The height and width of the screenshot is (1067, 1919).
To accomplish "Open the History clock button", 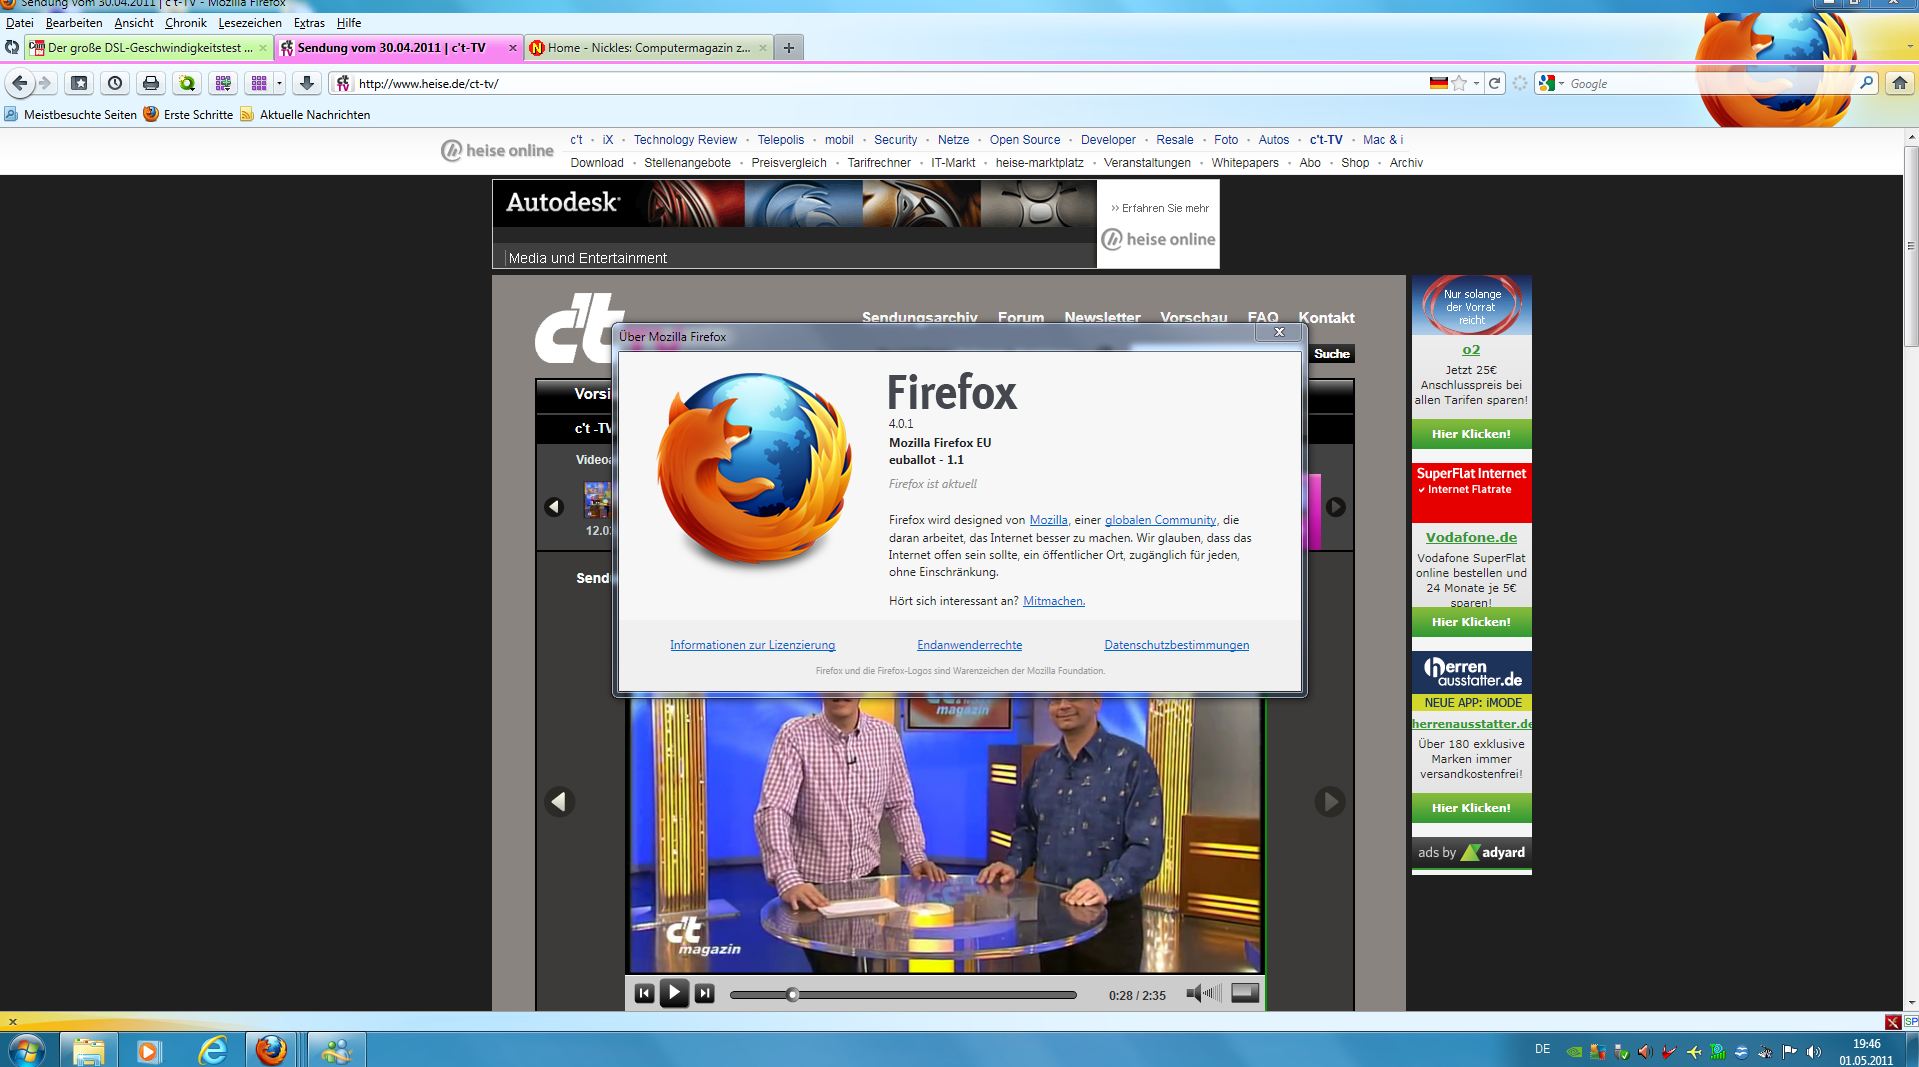I will 115,83.
